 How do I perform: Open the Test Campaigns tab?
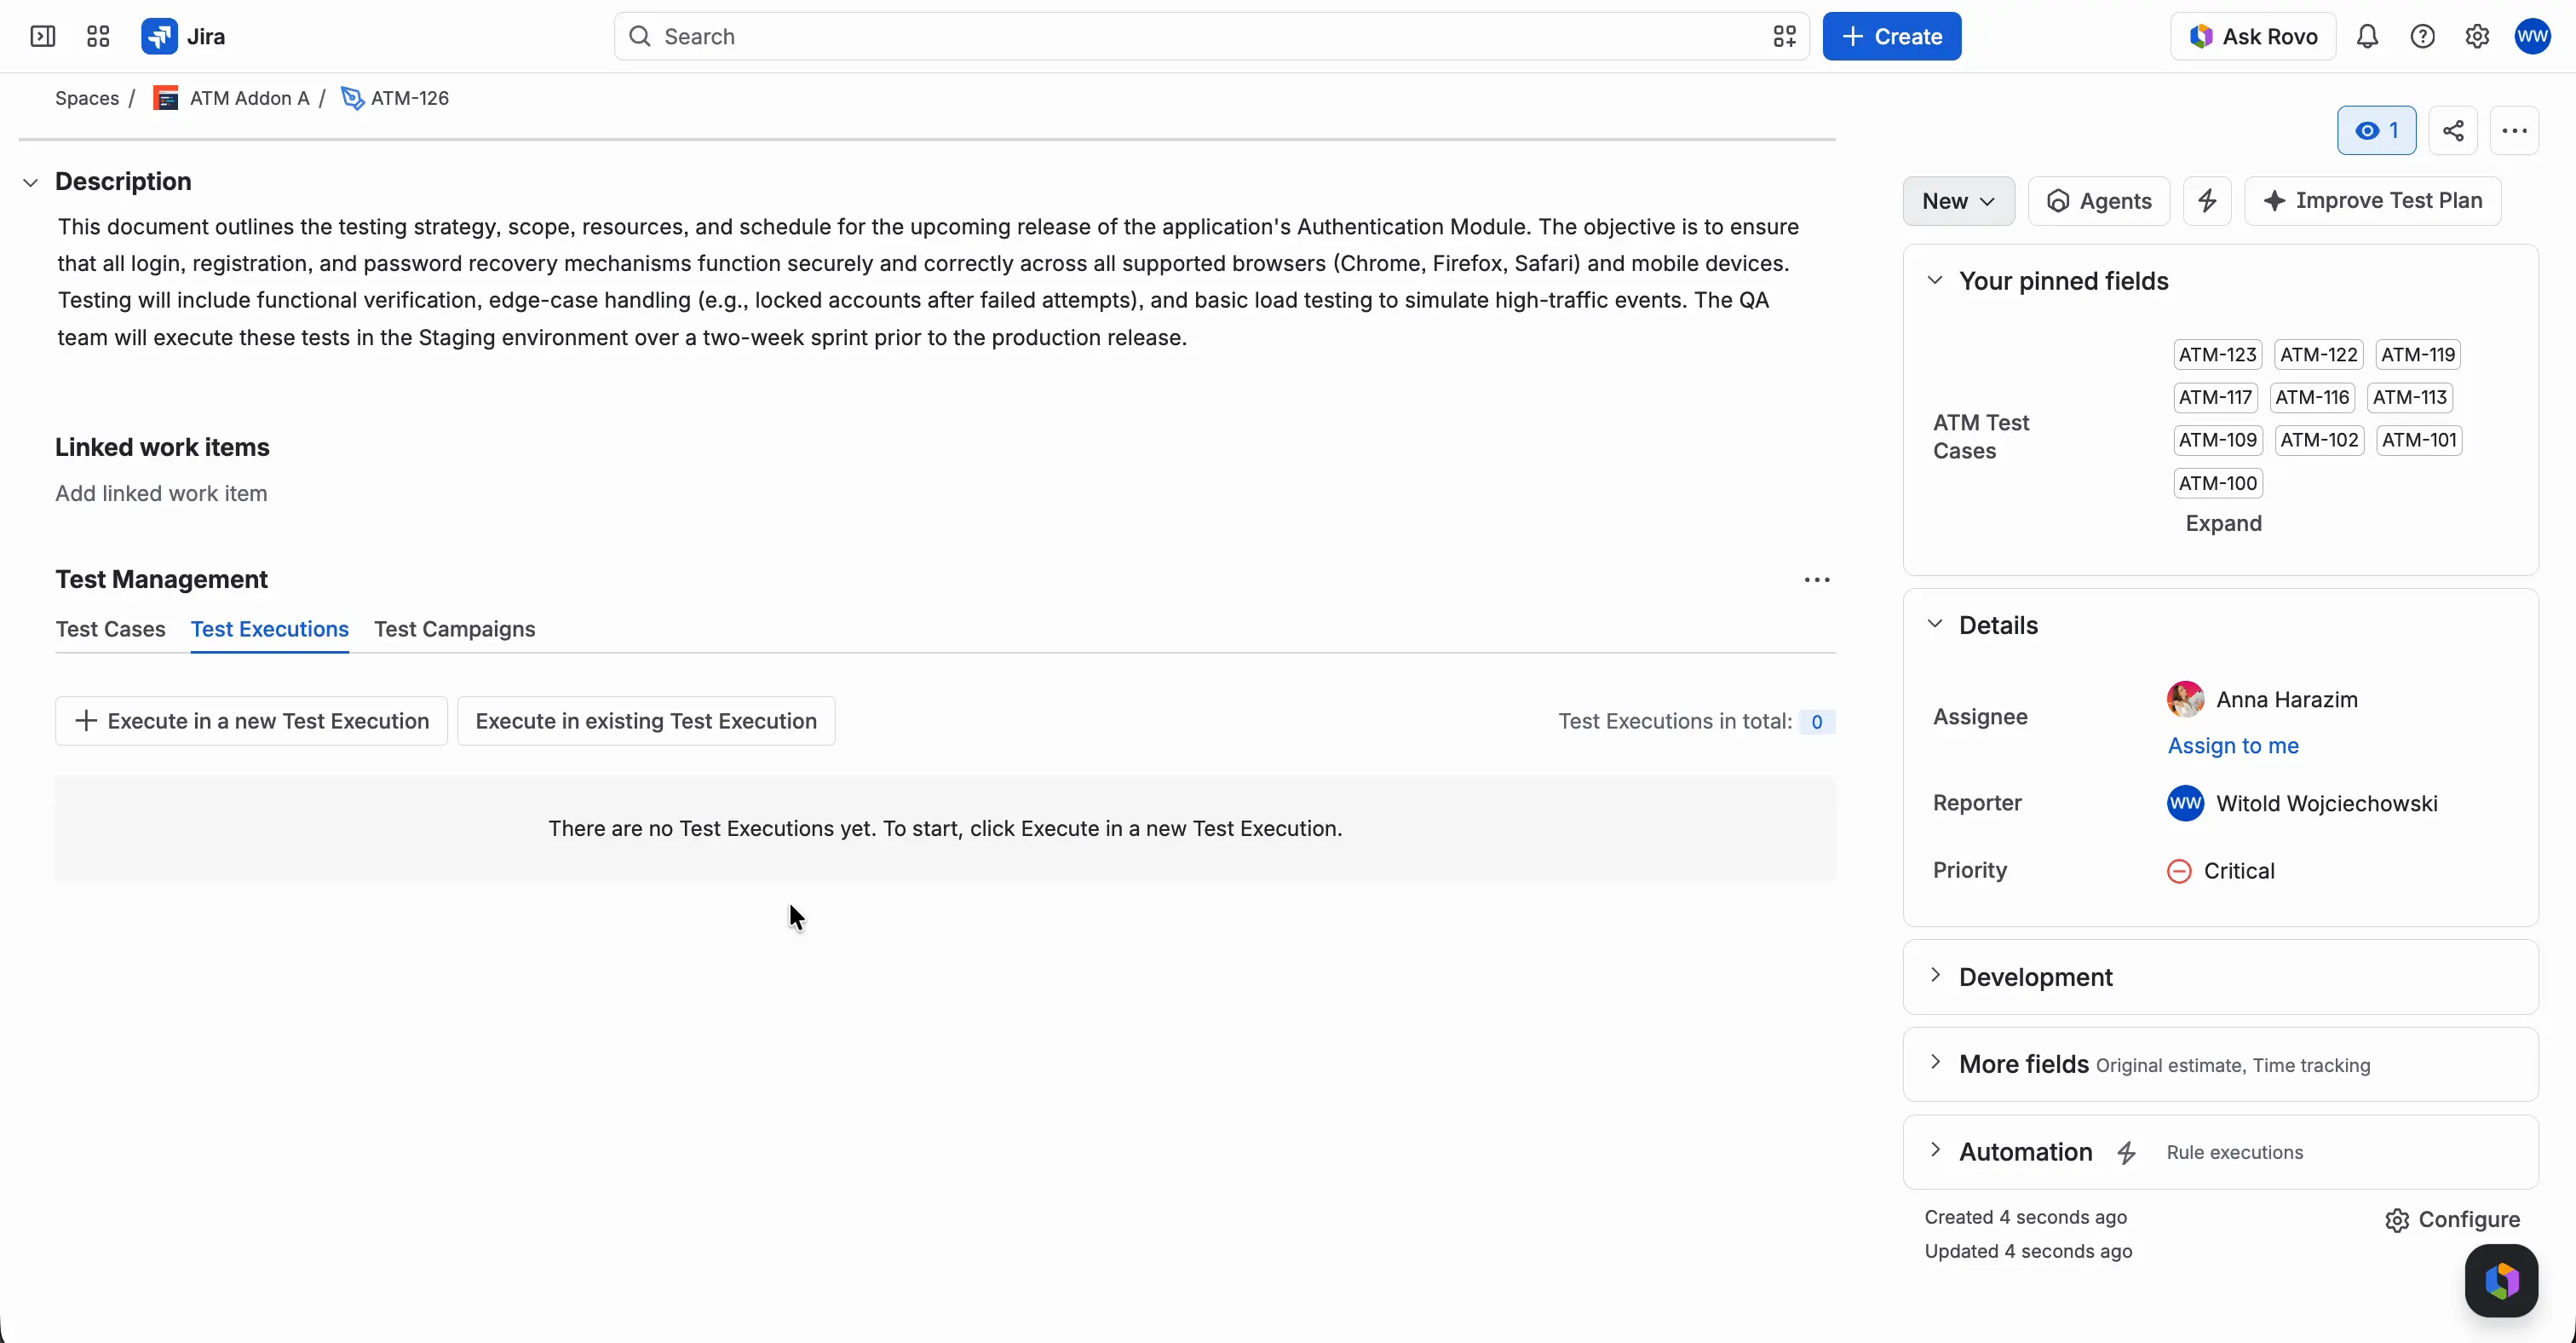454,629
